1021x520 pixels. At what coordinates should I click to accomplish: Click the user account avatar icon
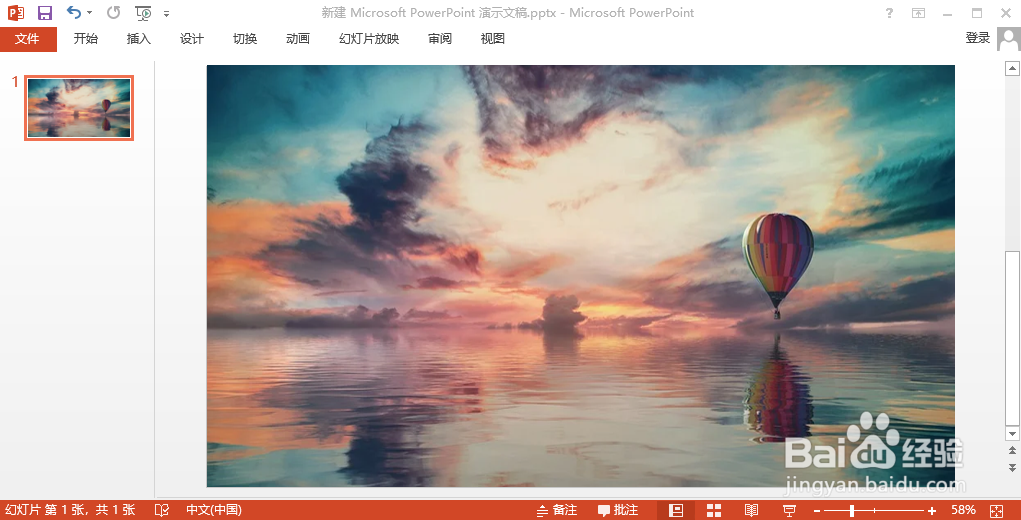tap(1009, 39)
